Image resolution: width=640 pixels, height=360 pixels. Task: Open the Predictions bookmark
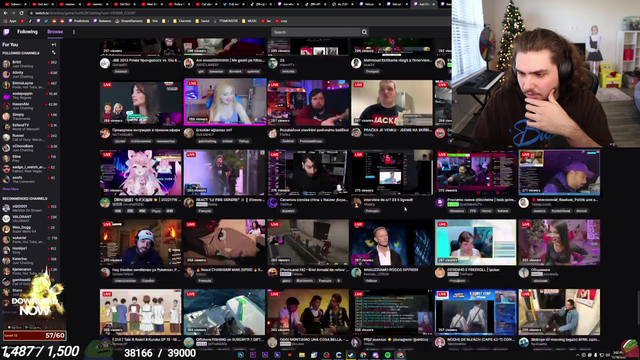tap(79, 21)
